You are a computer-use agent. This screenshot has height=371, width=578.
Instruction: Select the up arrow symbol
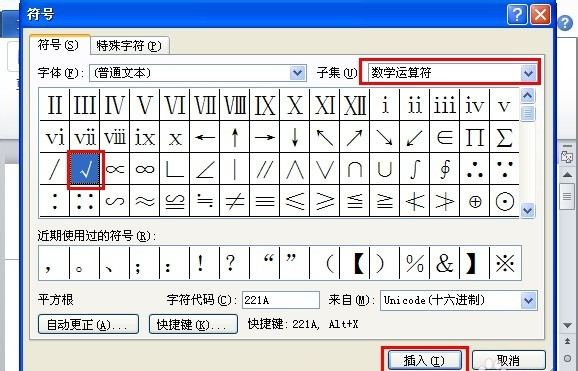tap(235, 137)
